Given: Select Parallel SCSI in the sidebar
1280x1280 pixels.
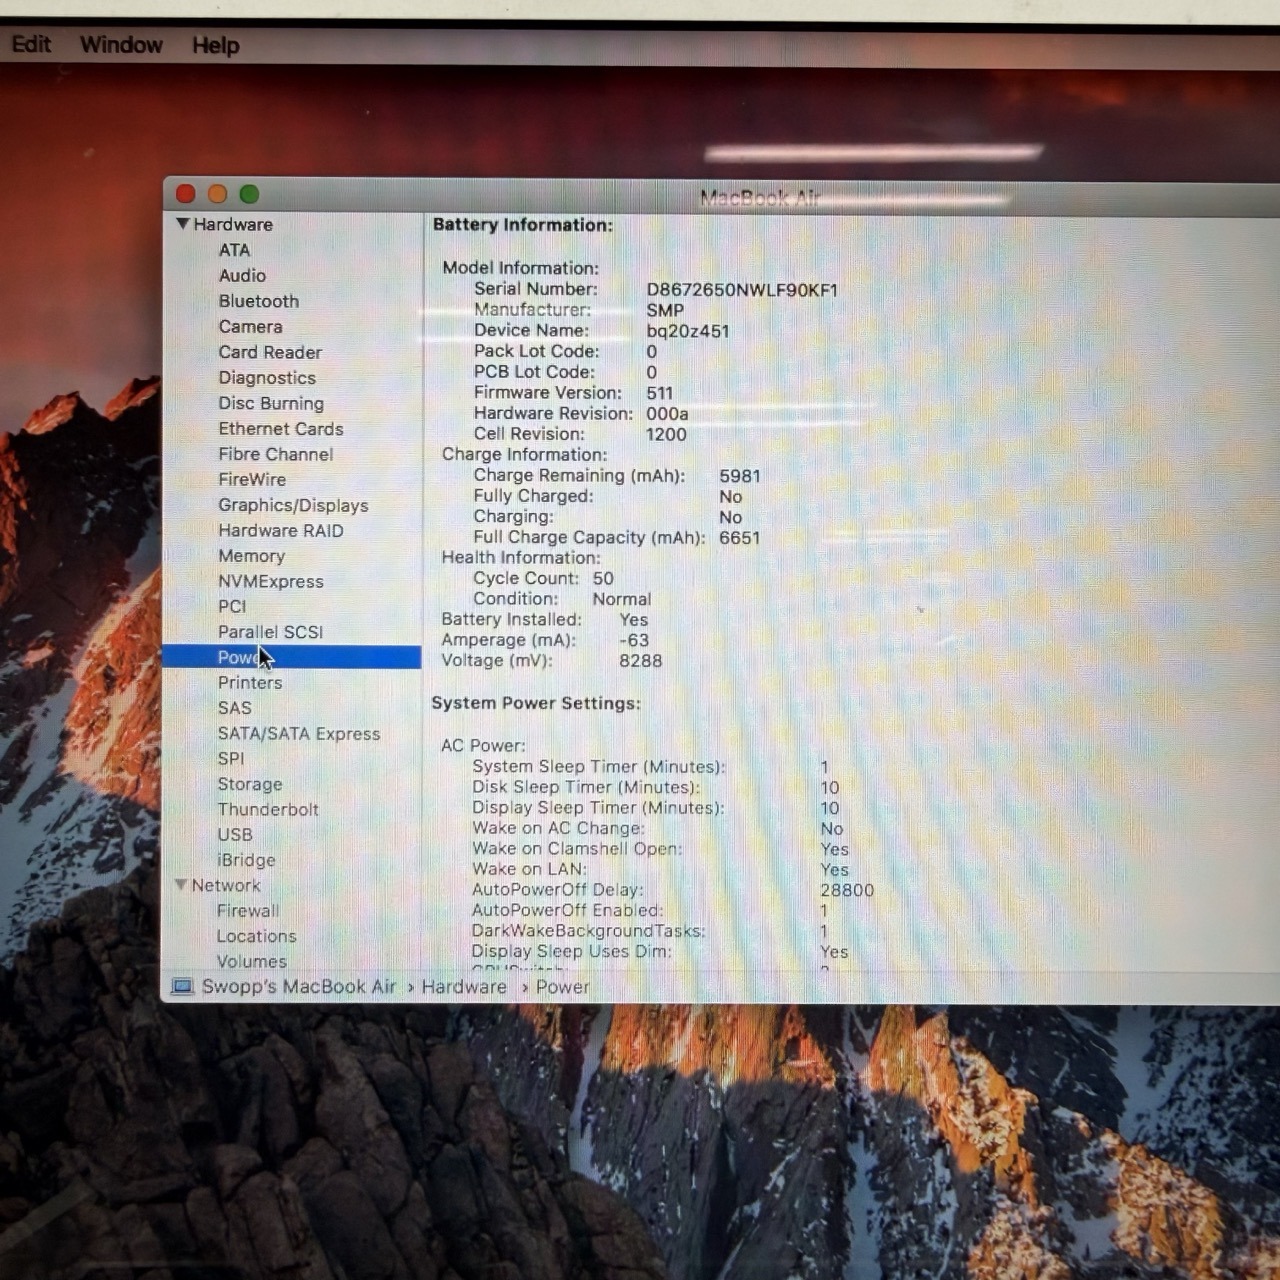Looking at the screenshot, I should (270, 632).
